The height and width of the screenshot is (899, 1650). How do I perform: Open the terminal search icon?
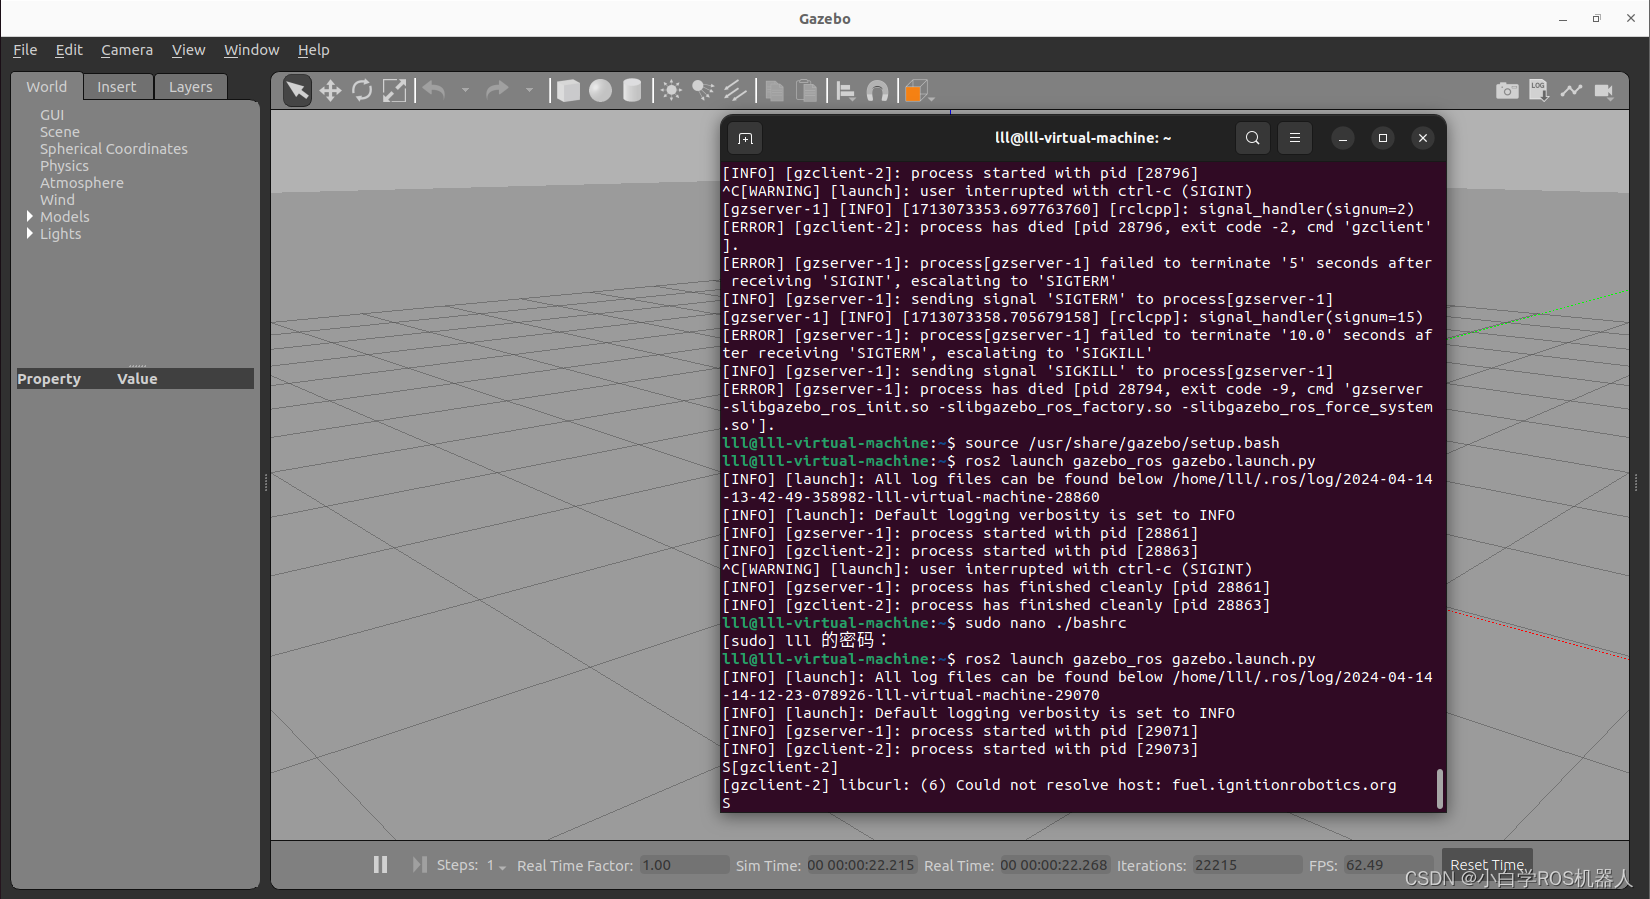click(1252, 138)
